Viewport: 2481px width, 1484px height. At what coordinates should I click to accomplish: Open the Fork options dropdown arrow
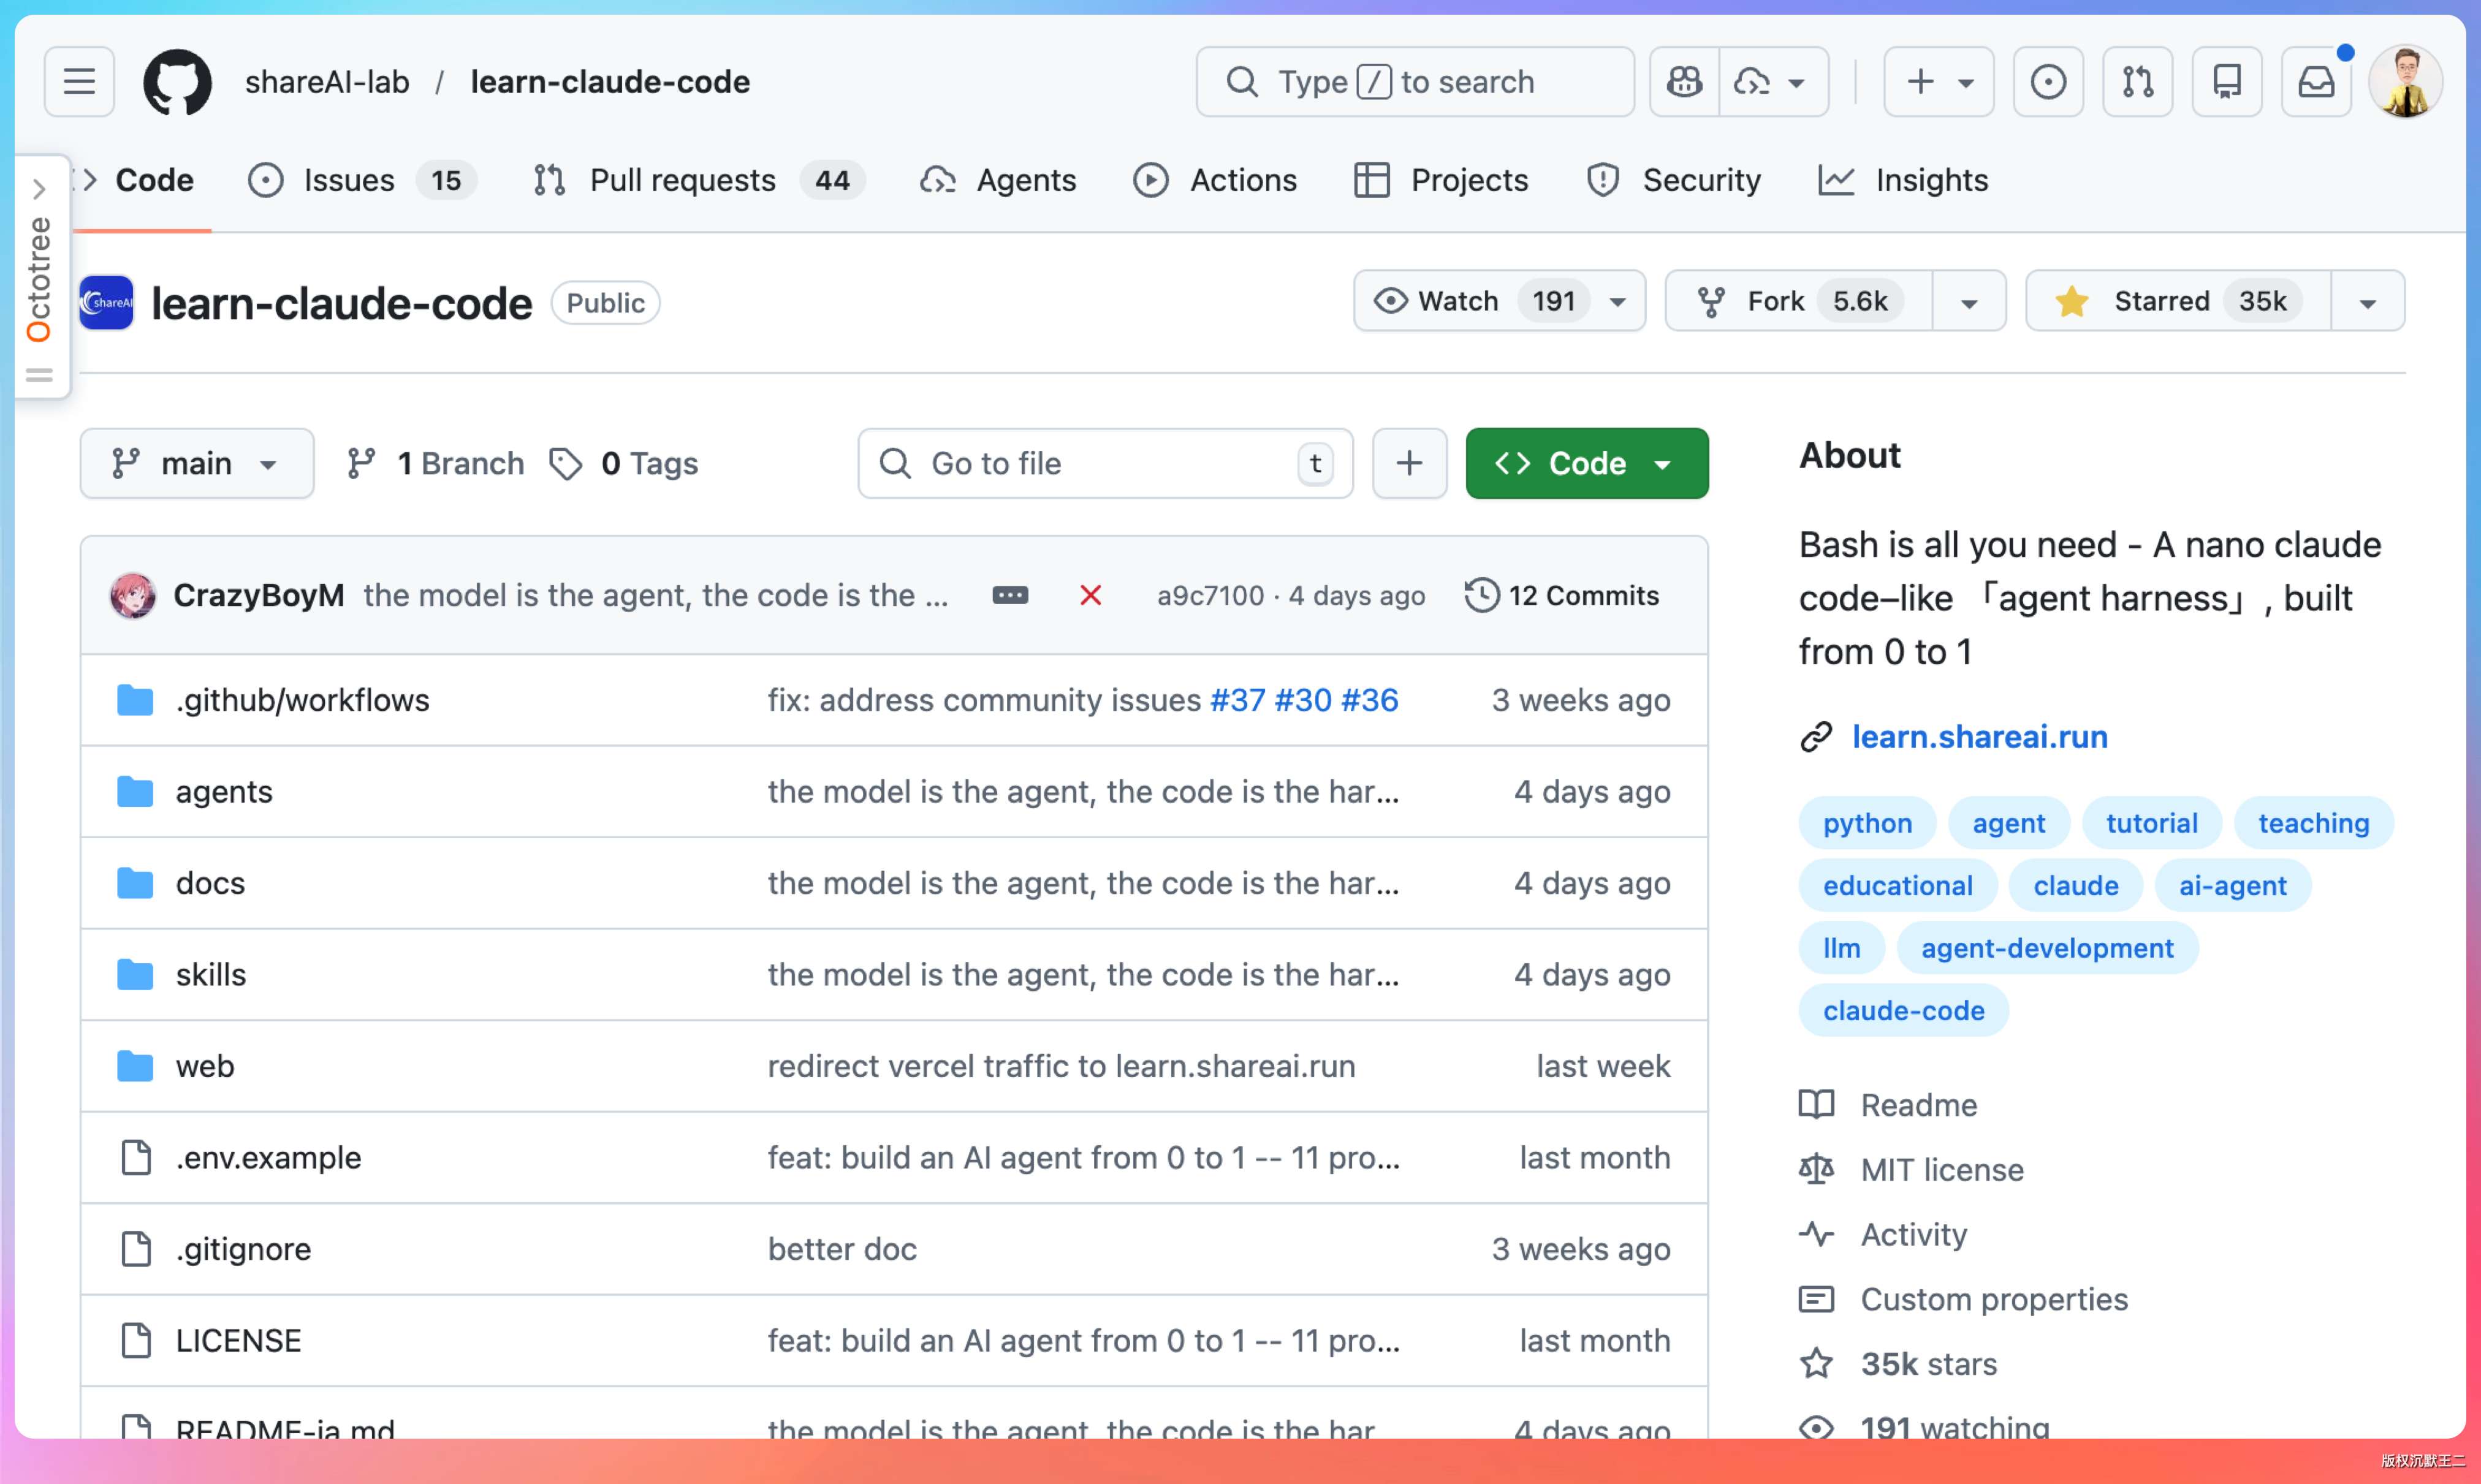(x=1968, y=303)
